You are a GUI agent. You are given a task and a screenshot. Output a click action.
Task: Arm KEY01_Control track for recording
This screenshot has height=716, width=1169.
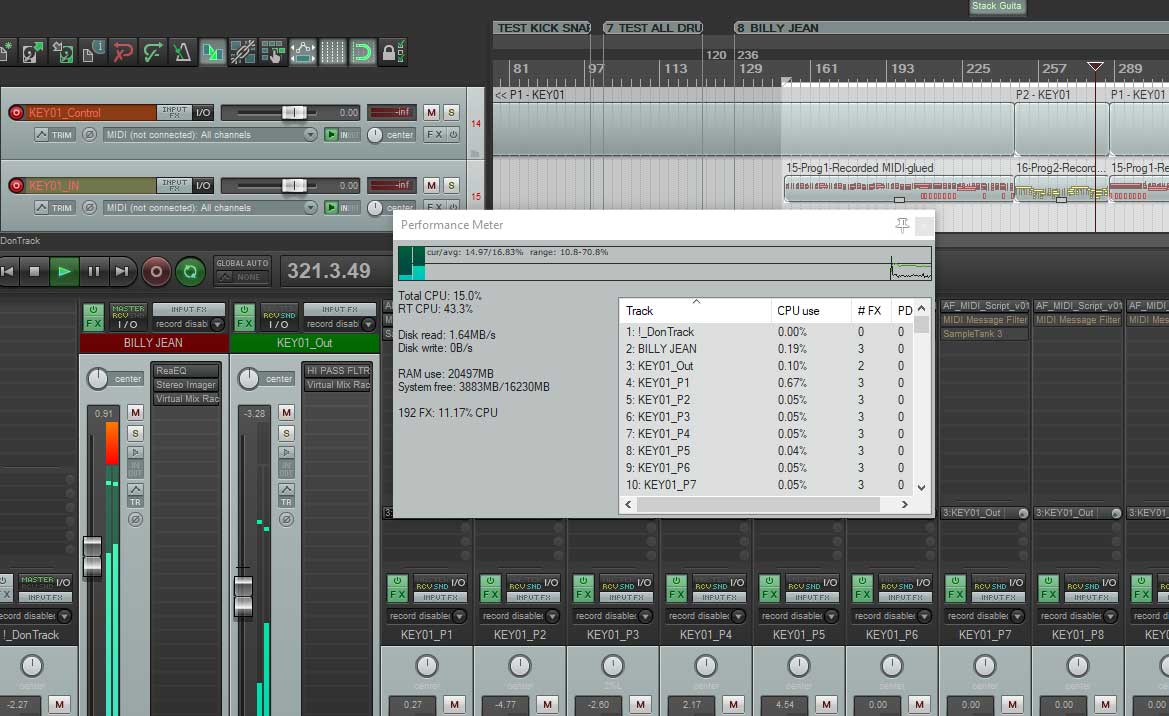16,113
